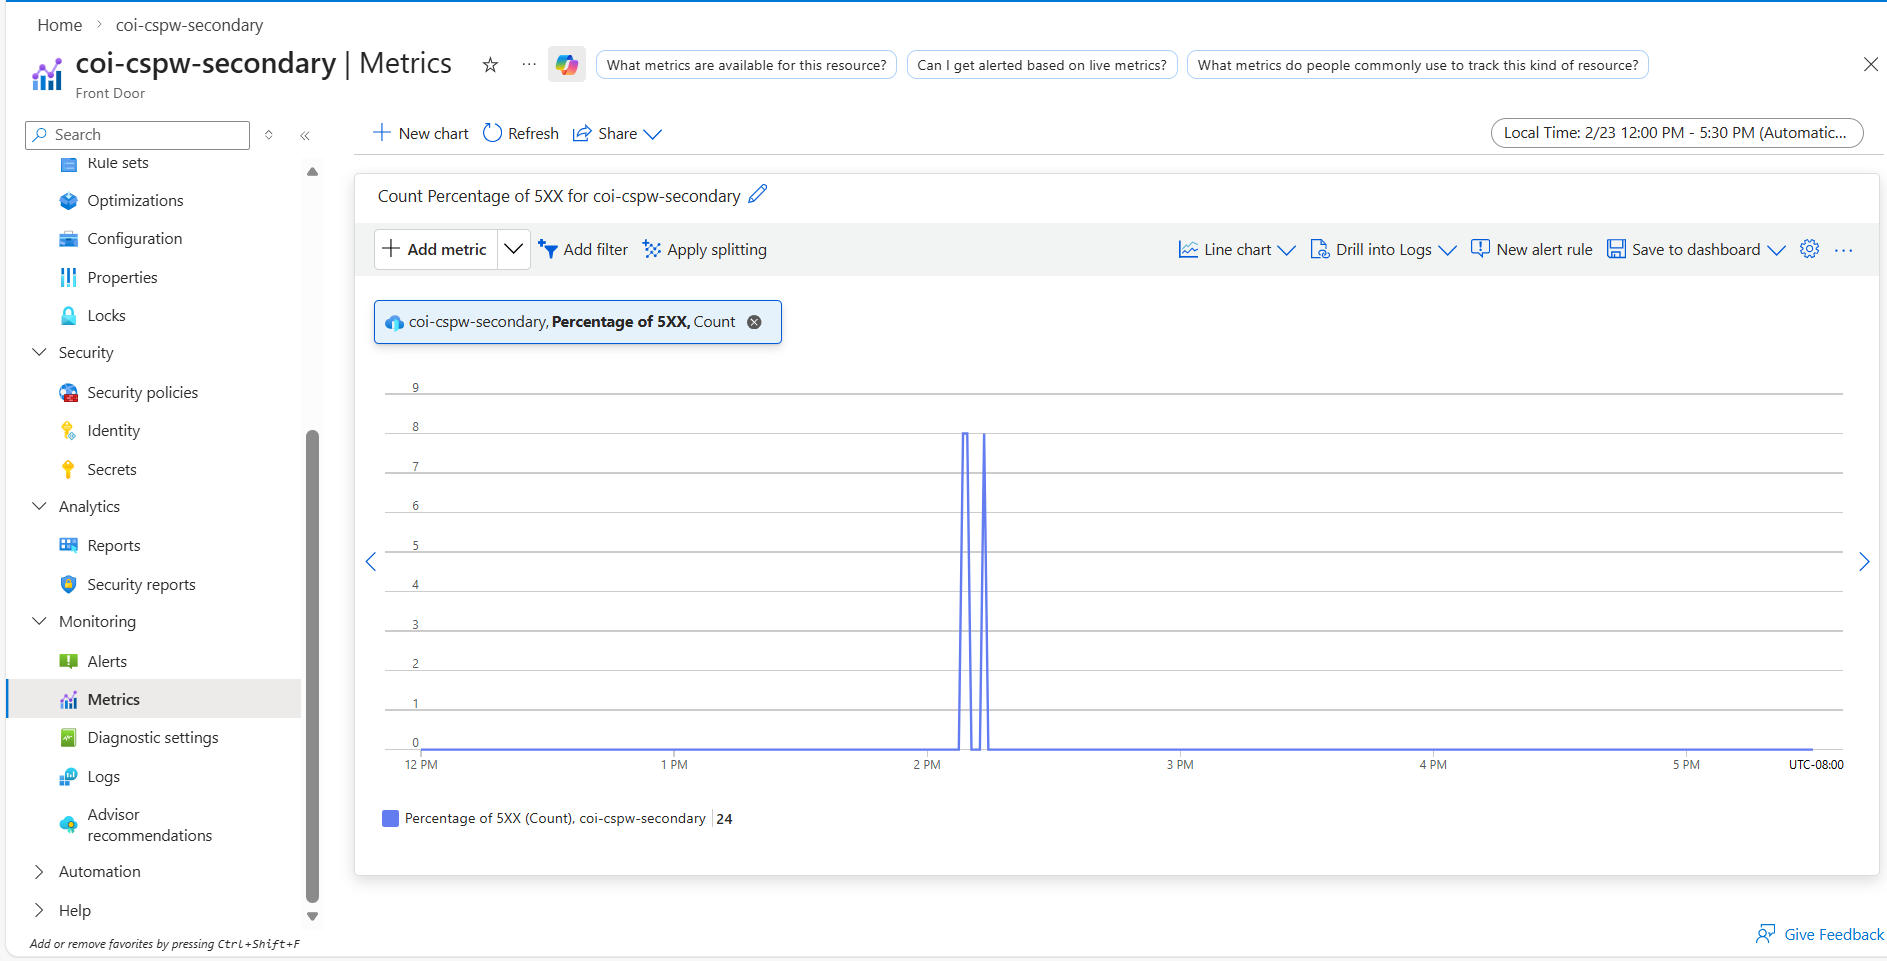Remove the Percentage of 5XX metric pill
Viewport: 1887px width, 961px height.
(x=755, y=322)
